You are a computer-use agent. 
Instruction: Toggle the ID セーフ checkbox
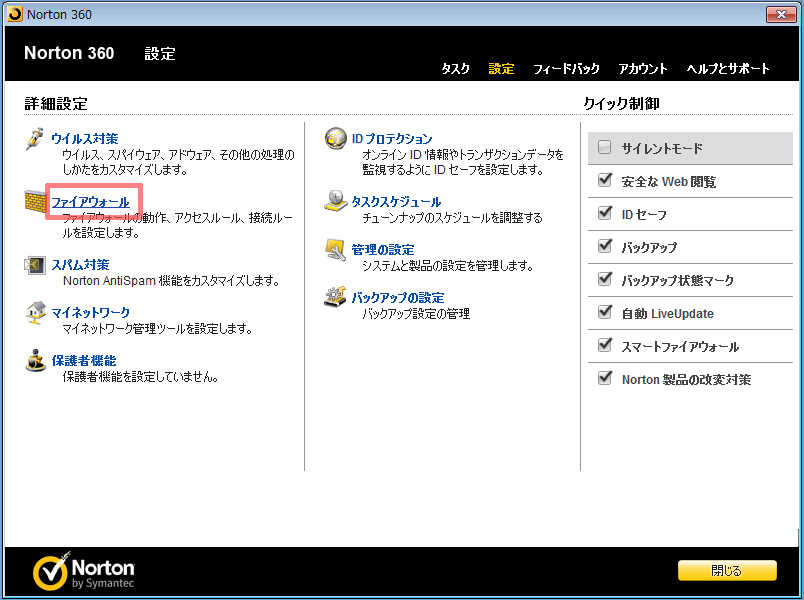(605, 213)
